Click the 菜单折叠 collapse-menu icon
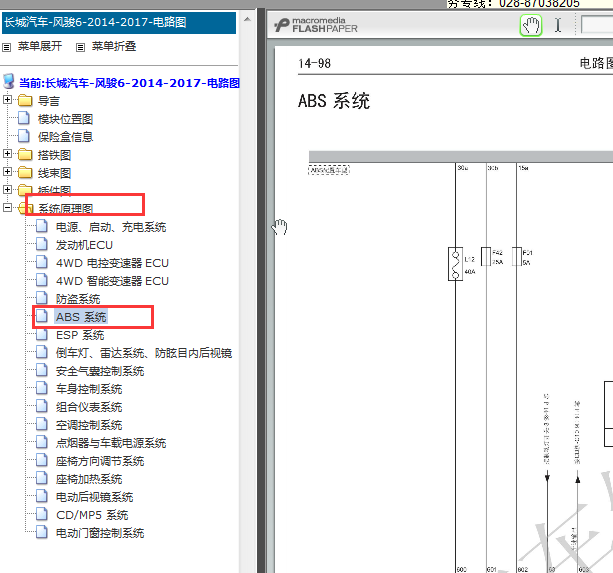613x573 pixels. [x=80, y=47]
